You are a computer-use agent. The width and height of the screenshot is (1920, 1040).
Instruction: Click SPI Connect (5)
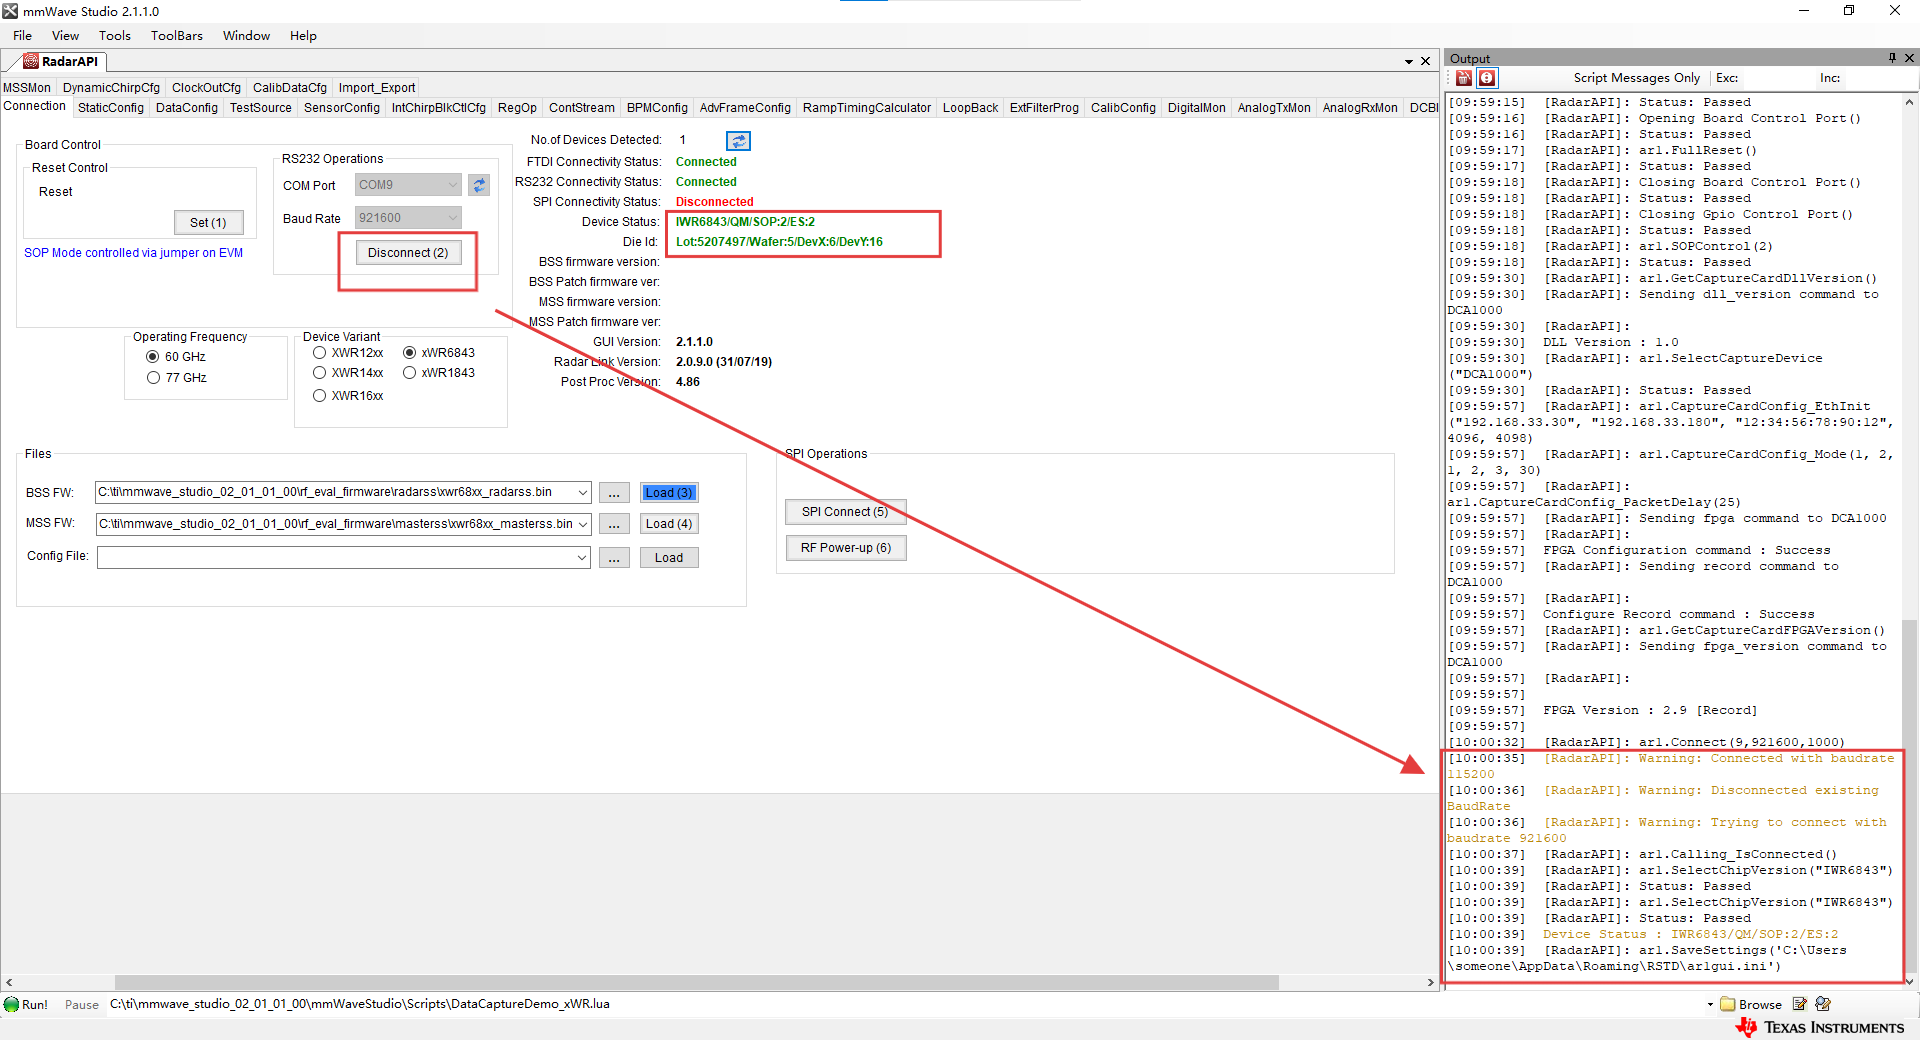(845, 512)
